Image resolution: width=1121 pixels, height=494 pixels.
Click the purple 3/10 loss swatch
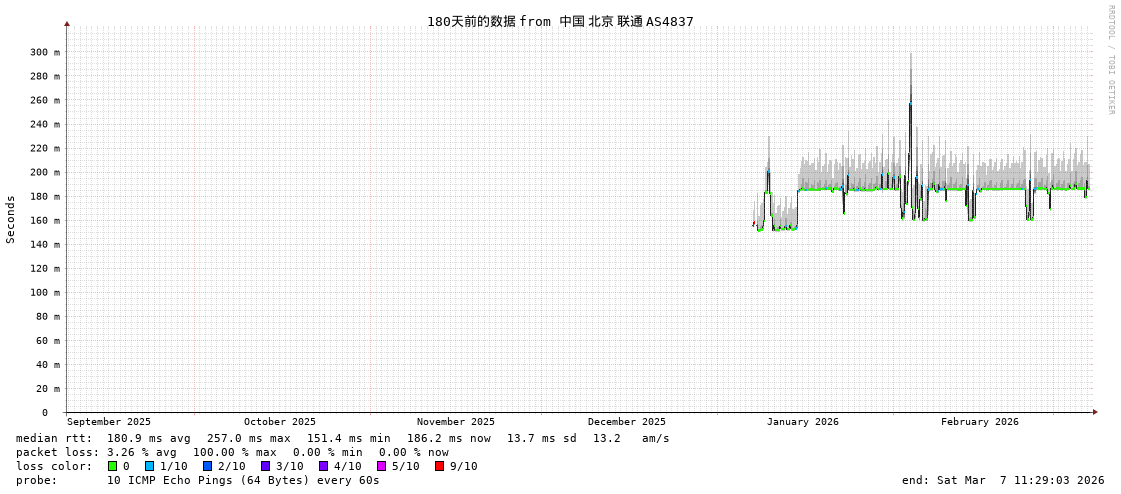265,466
